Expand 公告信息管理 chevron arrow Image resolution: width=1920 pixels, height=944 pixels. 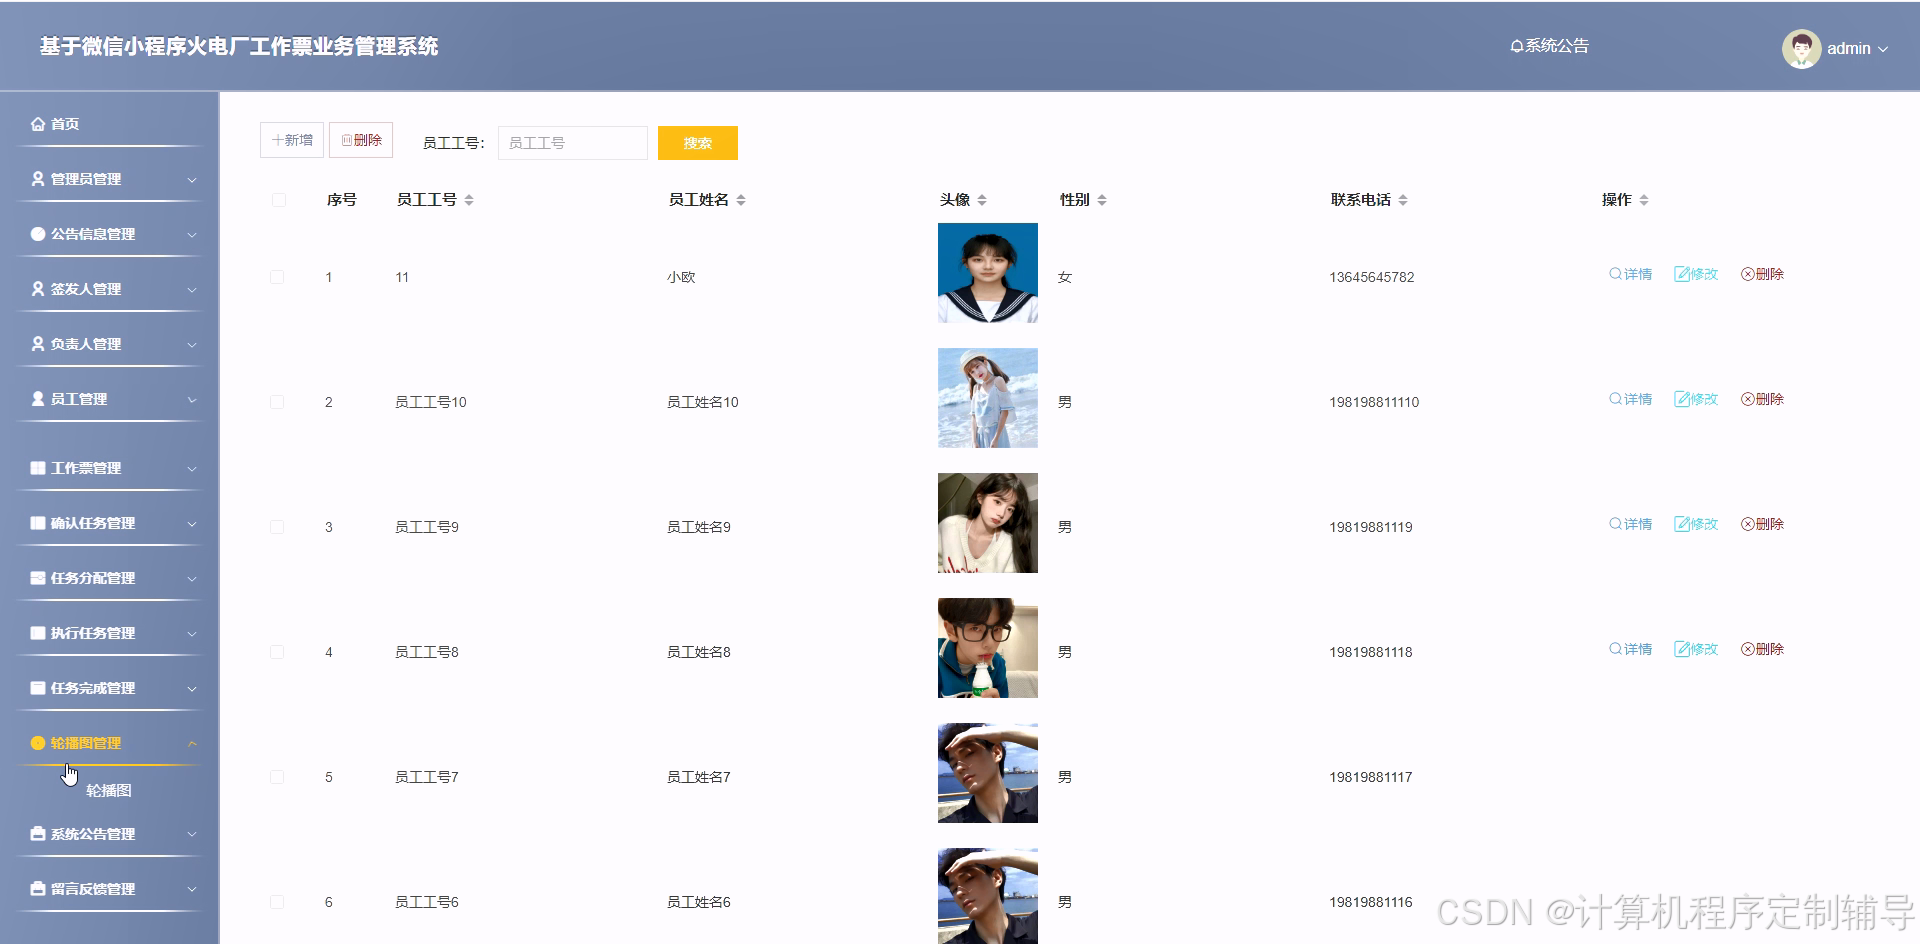pos(192,235)
